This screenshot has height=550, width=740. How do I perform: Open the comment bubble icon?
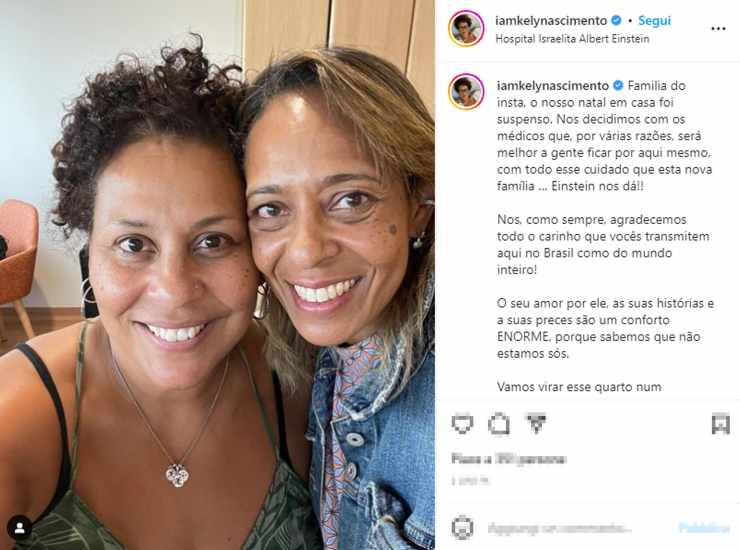[499, 423]
